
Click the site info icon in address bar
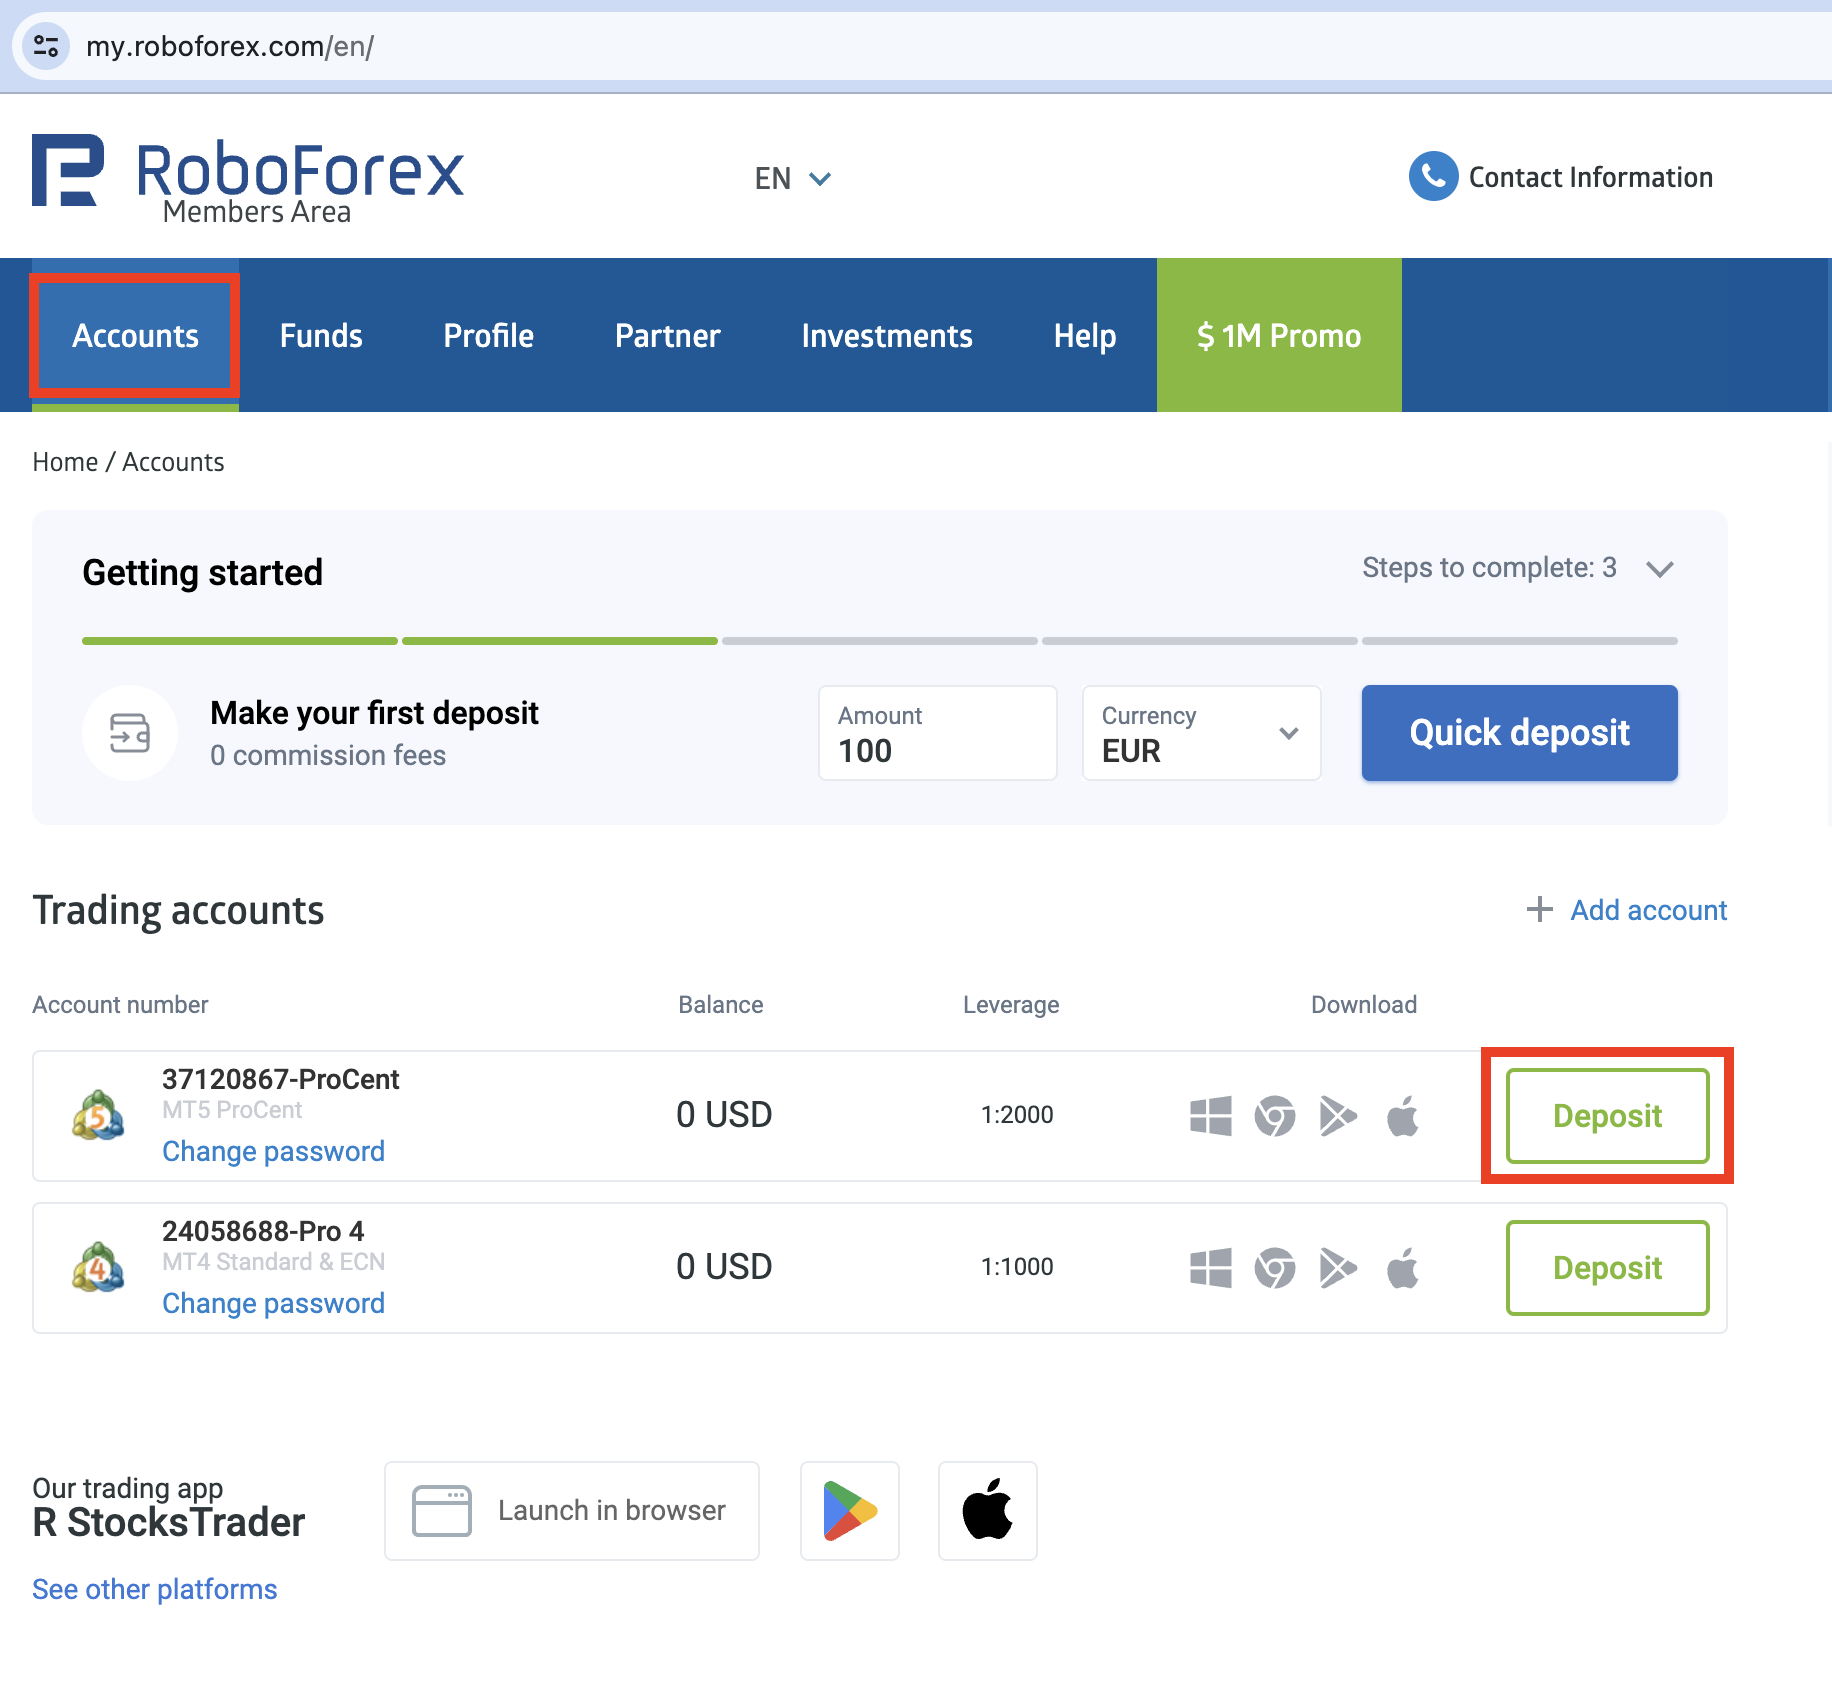click(46, 46)
